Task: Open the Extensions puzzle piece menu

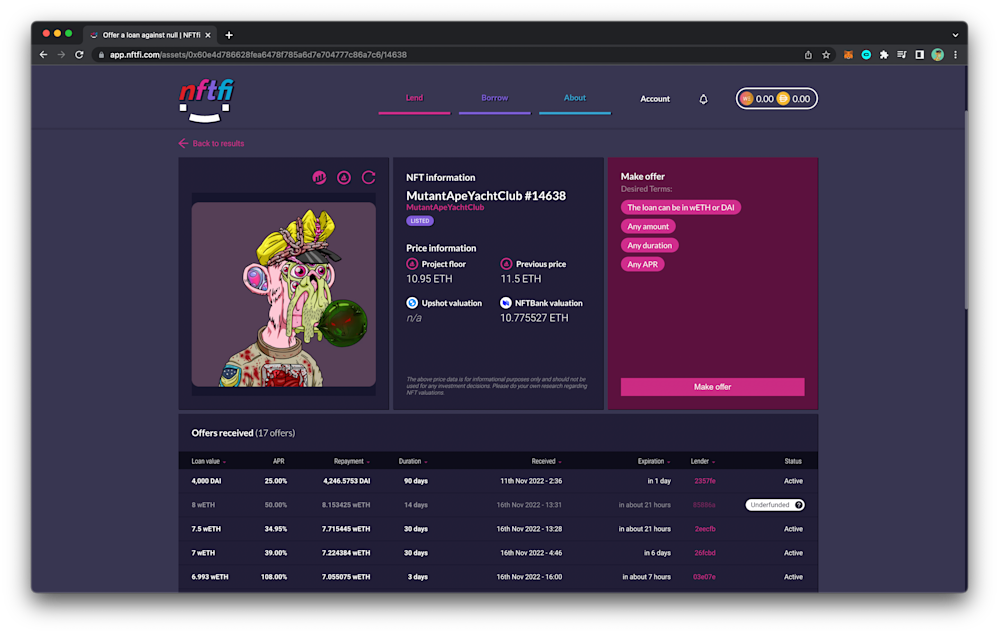Action: coord(884,55)
